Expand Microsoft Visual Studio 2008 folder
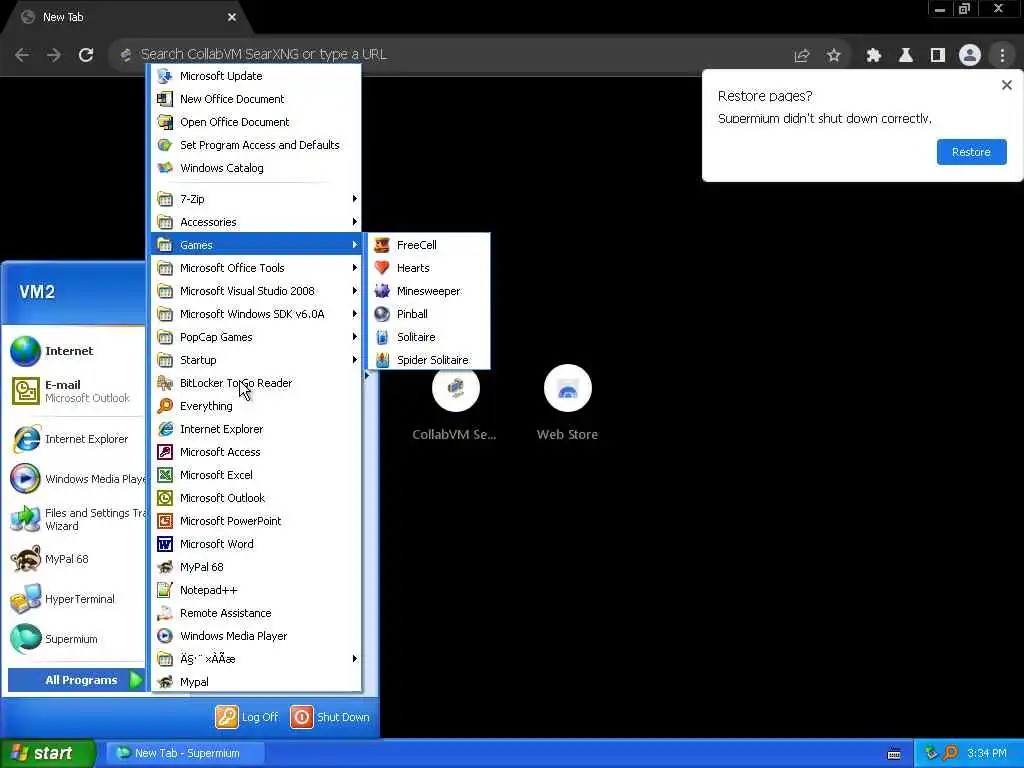Screen dimensions: 1024x768 [x=256, y=291]
